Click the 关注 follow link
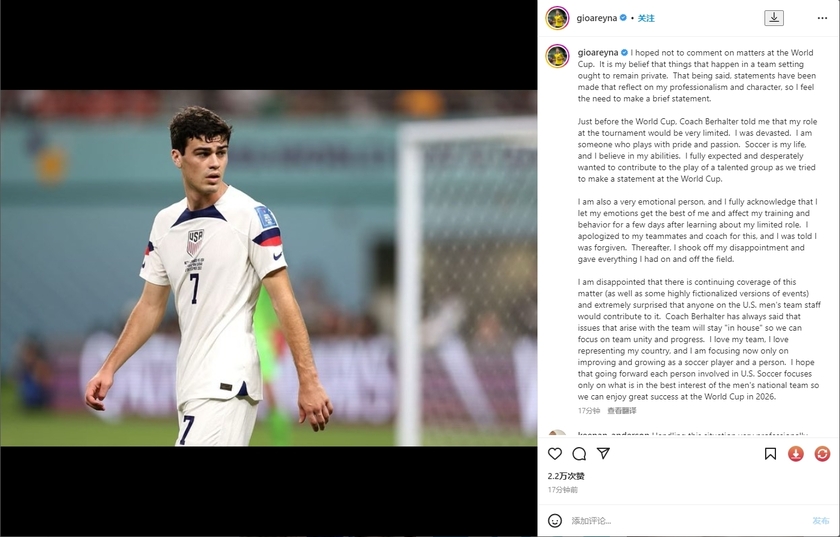The image size is (840, 537). point(646,18)
